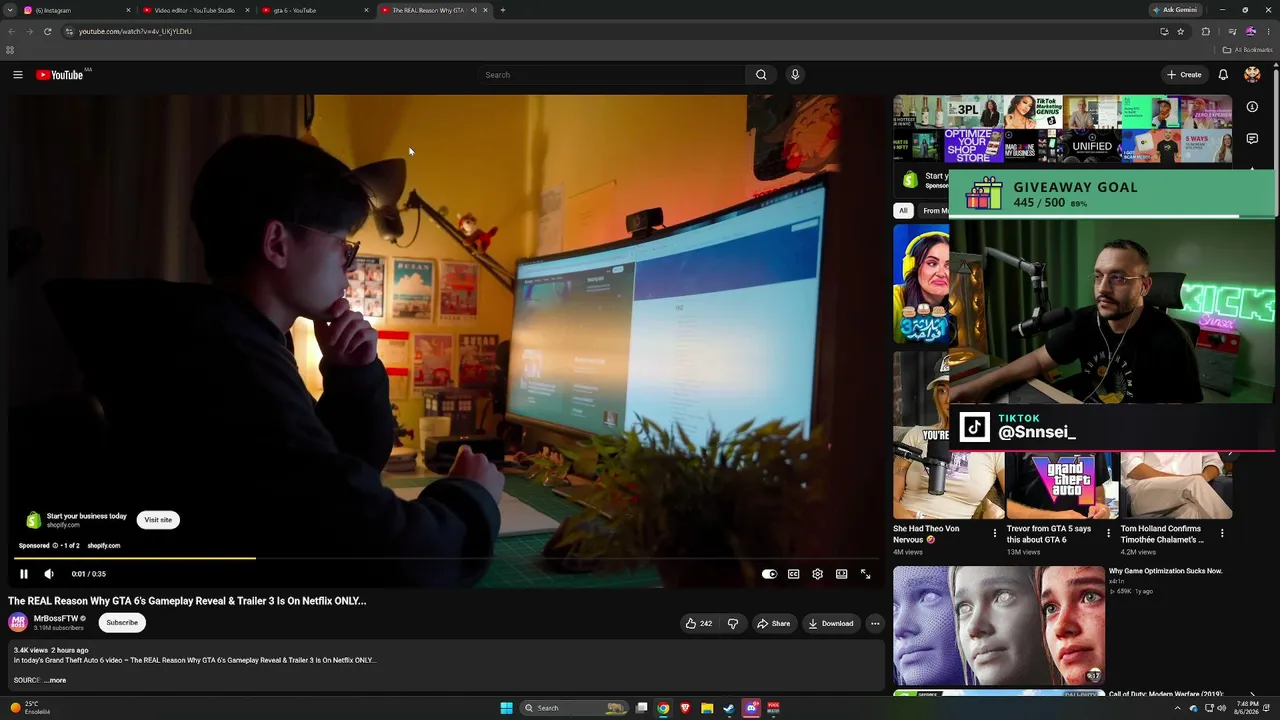Open YouTube notifications bell
The width and height of the screenshot is (1280, 720).
[x=1223, y=75]
